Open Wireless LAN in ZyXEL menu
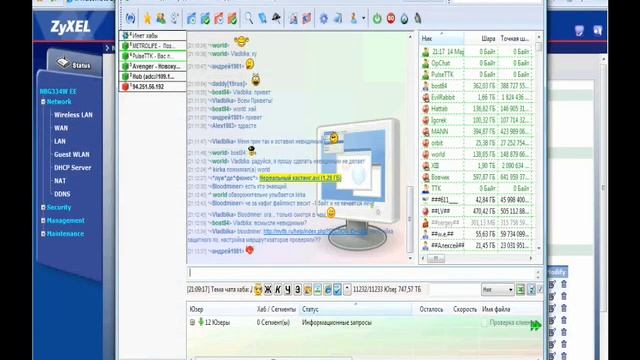This screenshot has height=360, width=640. (x=73, y=115)
